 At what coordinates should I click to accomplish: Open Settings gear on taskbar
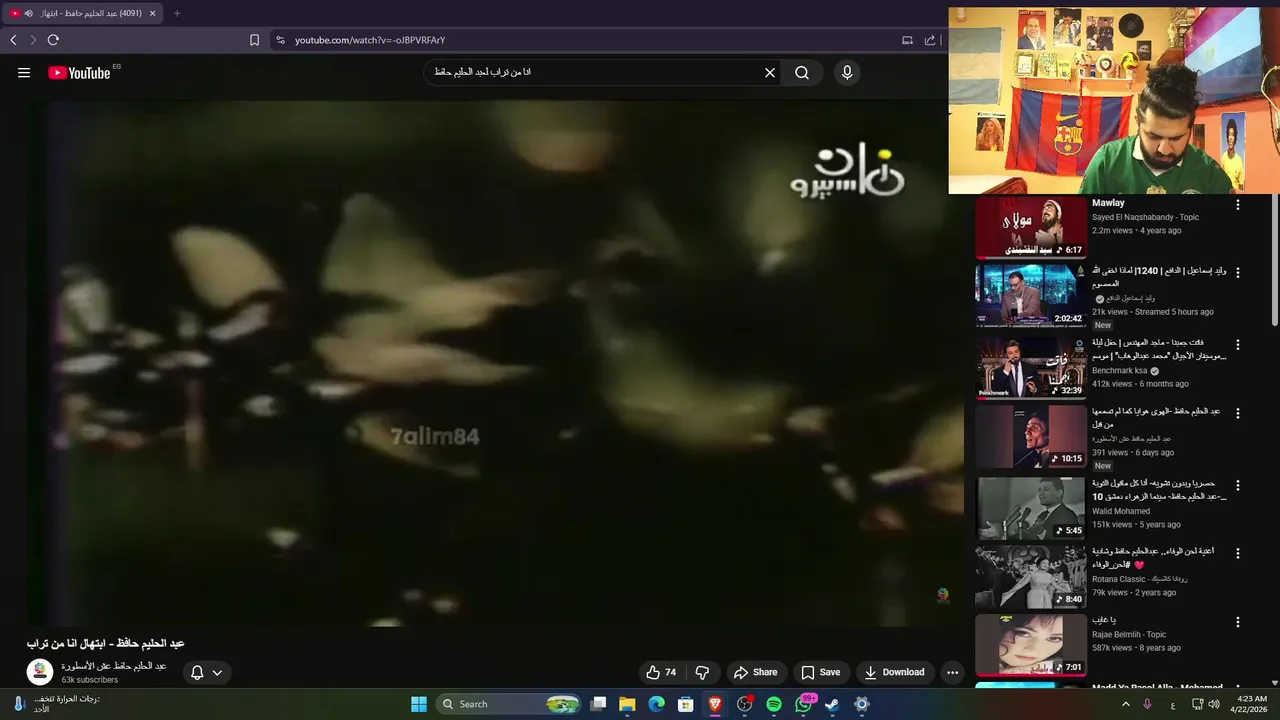point(861,704)
